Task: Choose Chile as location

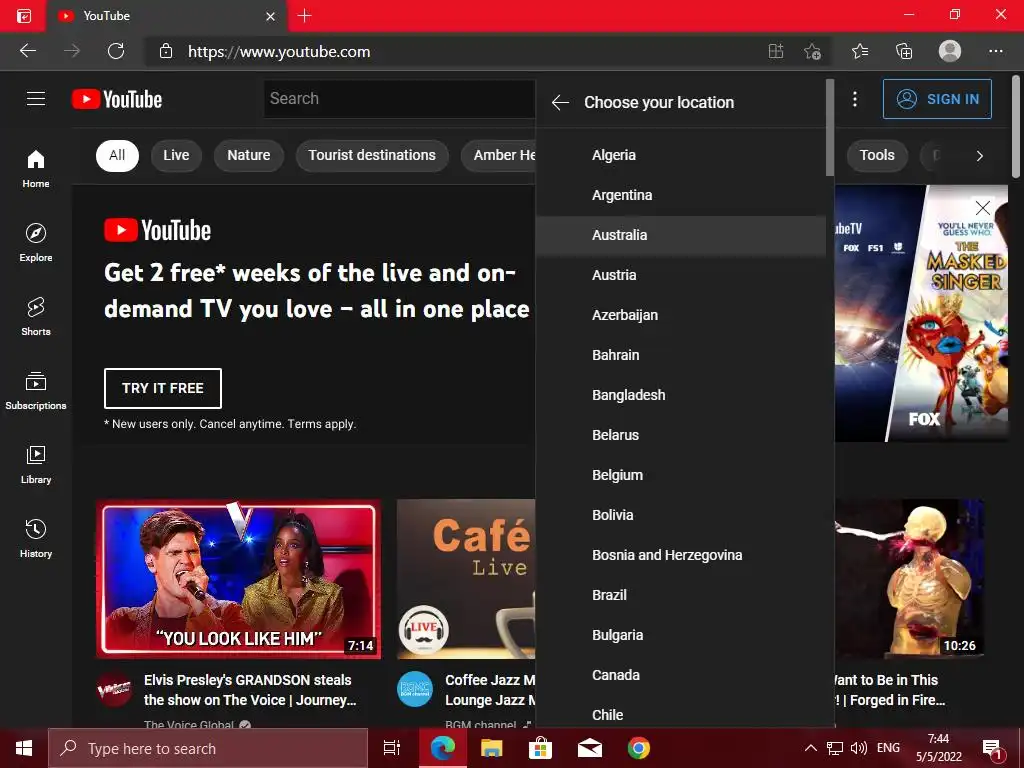Action: [680, 714]
